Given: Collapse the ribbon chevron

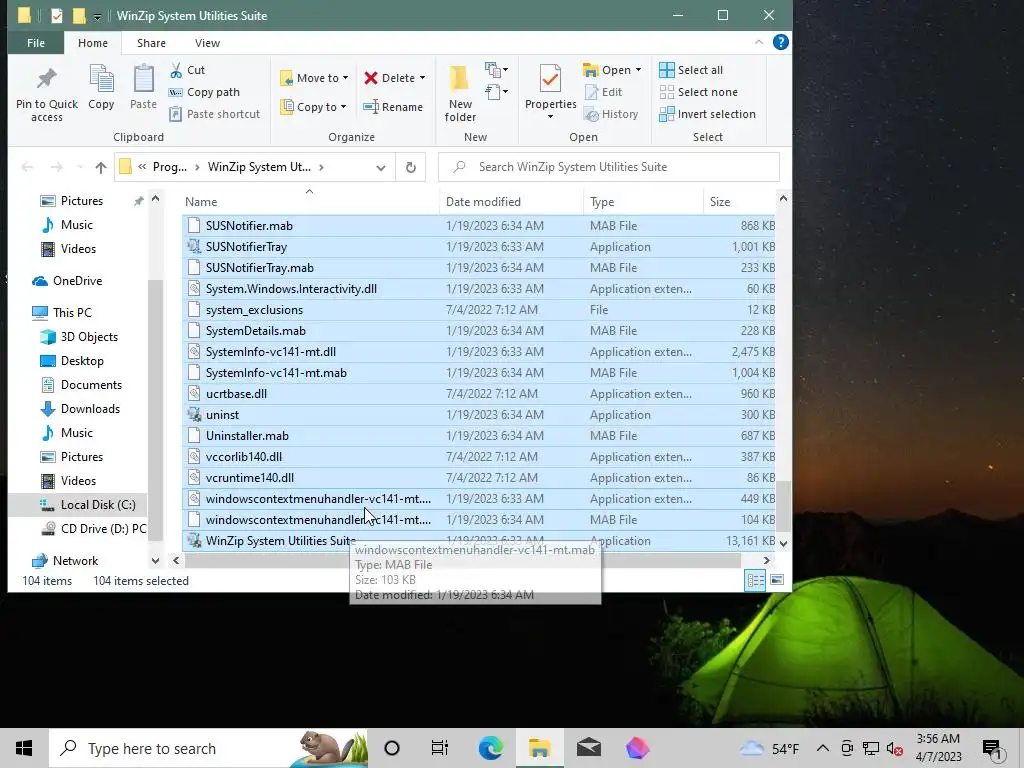Looking at the screenshot, I should [x=758, y=42].
